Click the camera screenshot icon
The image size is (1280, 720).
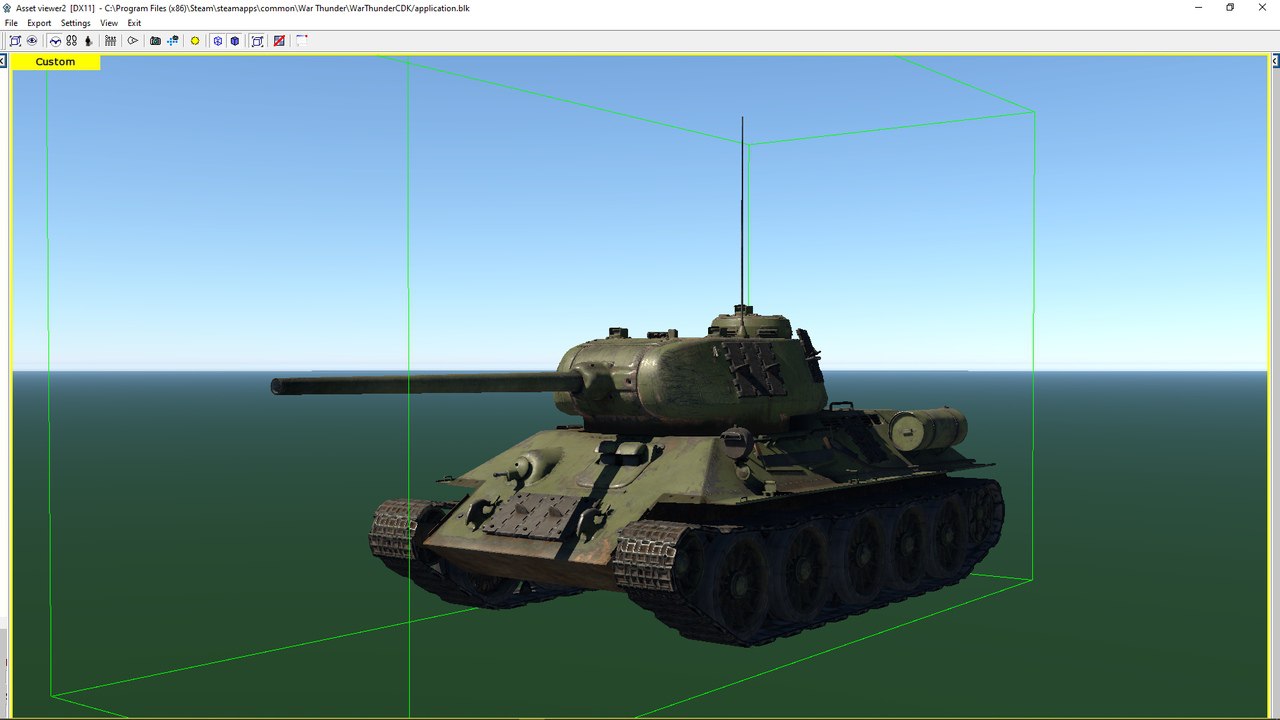155,41
